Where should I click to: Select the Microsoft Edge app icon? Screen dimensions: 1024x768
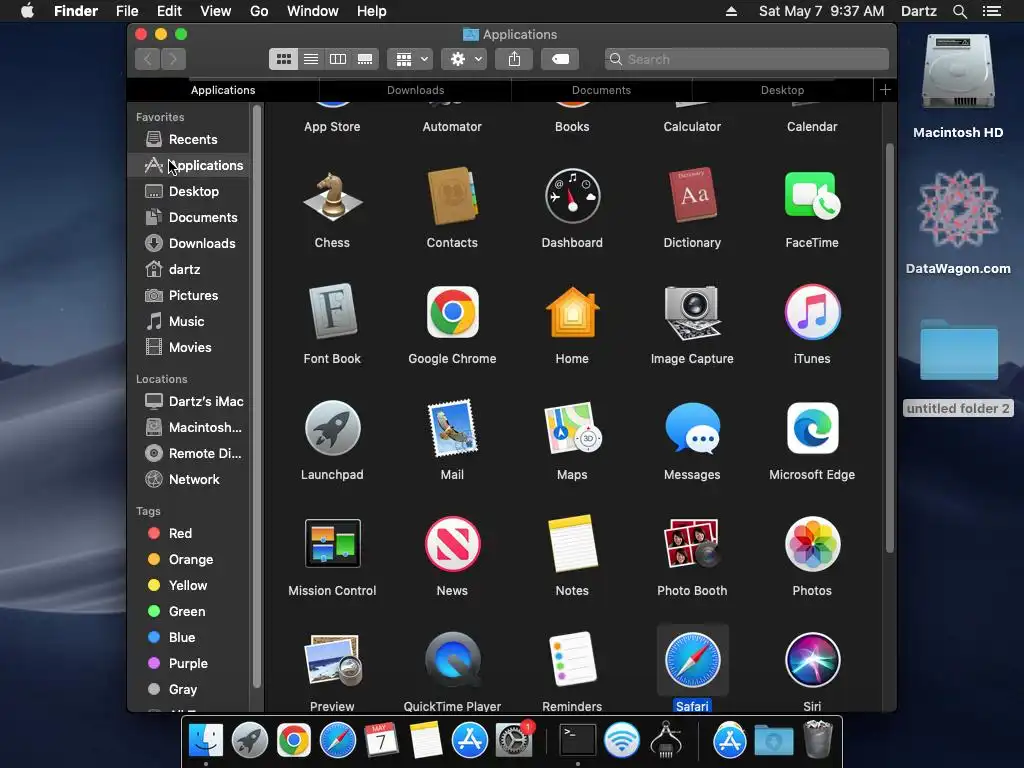pyautogui.click(x=812, y=428)
